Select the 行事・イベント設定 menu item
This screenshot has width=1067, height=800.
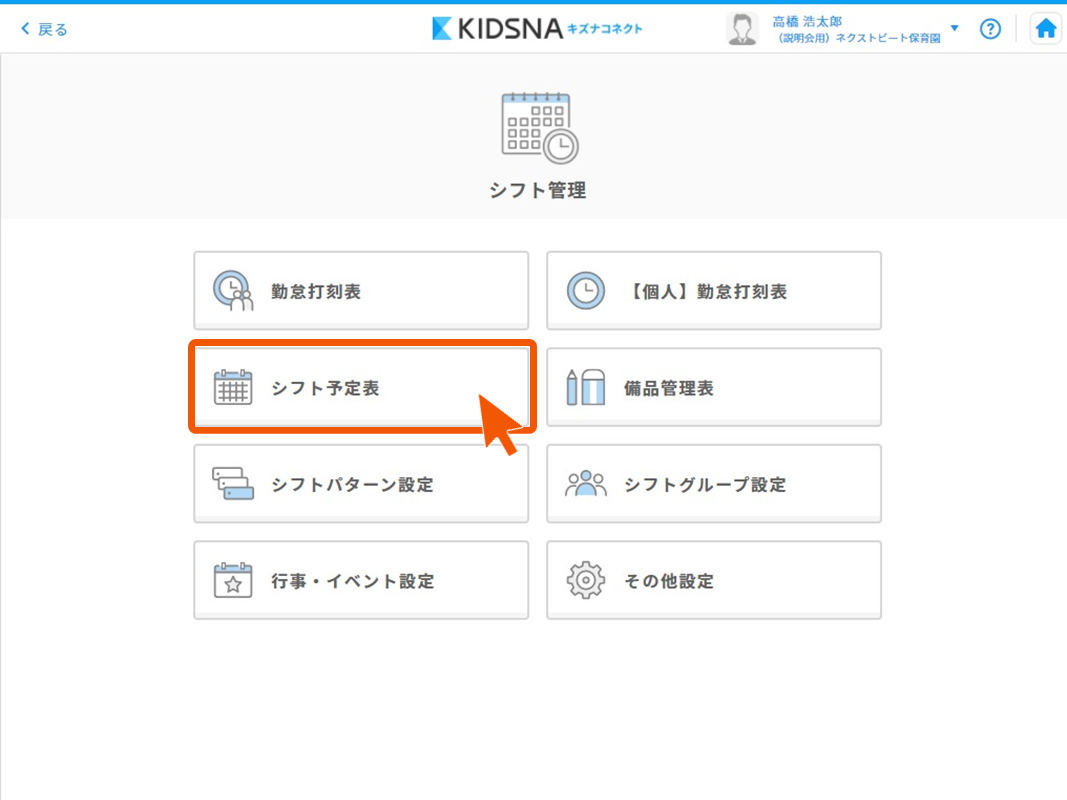pos(360,581)
